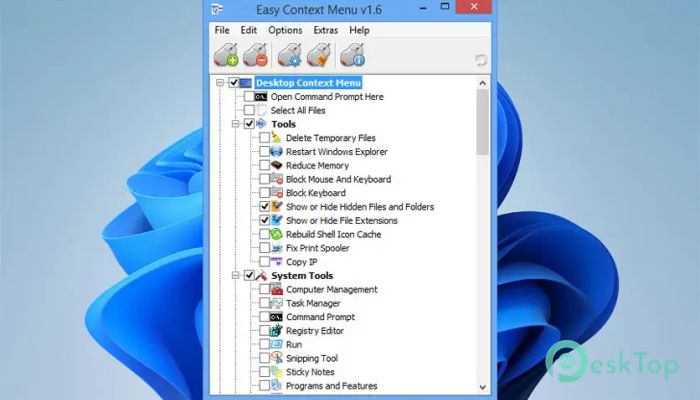Click the globe icon next to Restart Windows Explorer
The width and height of the screenshot is (700, 400).
tap(276, 151)
